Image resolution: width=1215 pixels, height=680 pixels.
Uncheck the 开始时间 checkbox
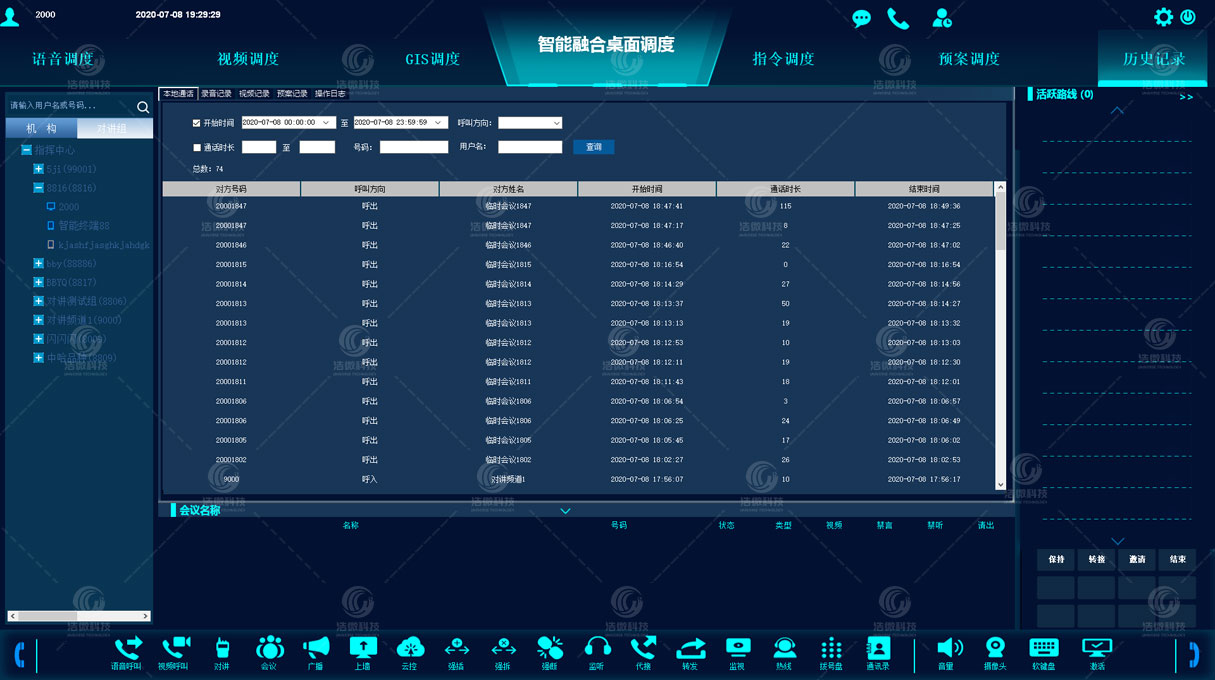(197, 123)
